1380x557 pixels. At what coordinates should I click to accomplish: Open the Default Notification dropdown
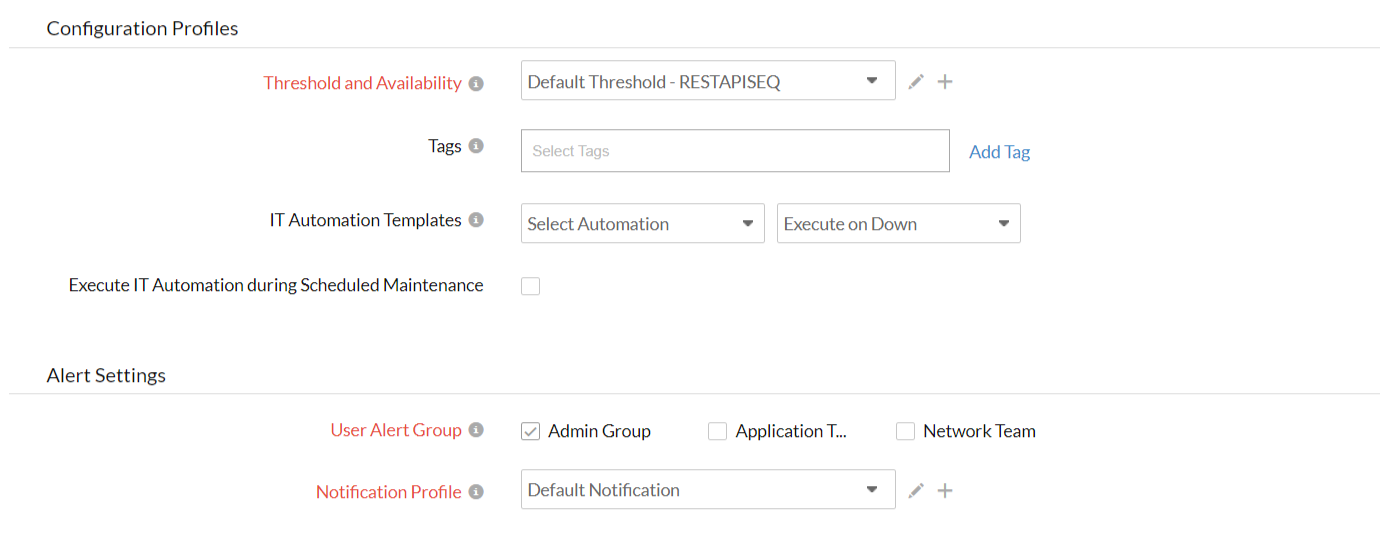pyautogui.click(x=707, y=490)
